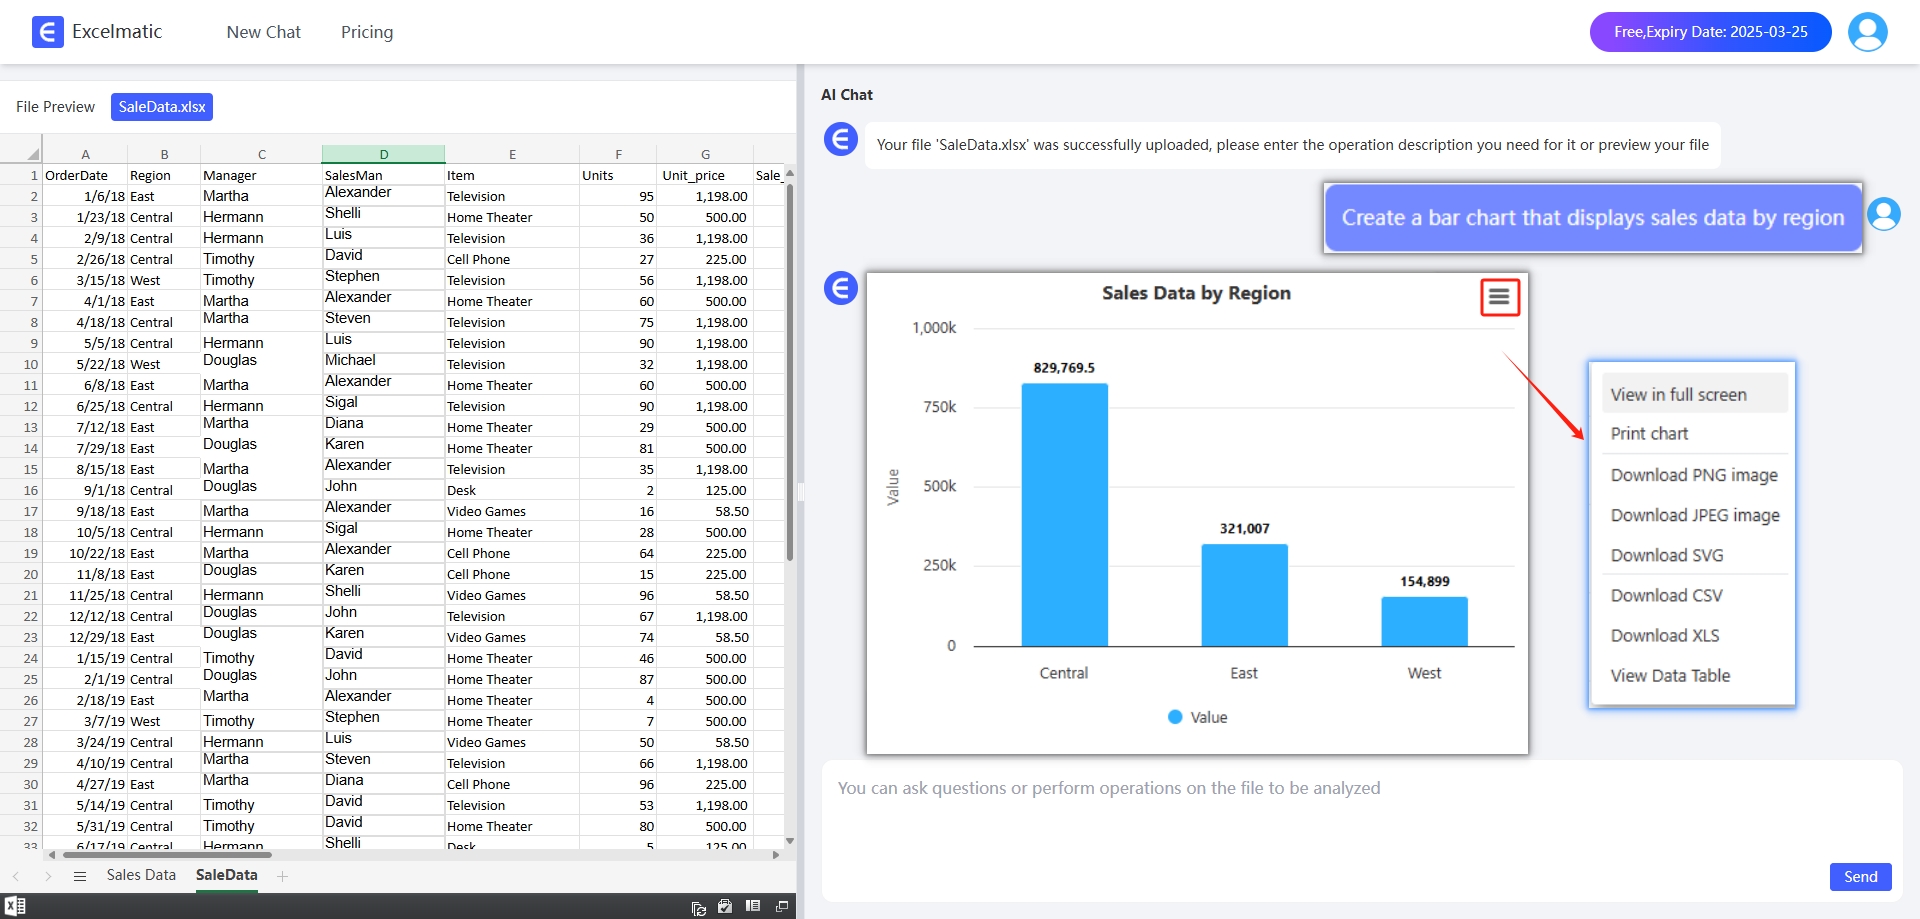Switch to the Sales Data sheet tab

(x=141, y=875)
